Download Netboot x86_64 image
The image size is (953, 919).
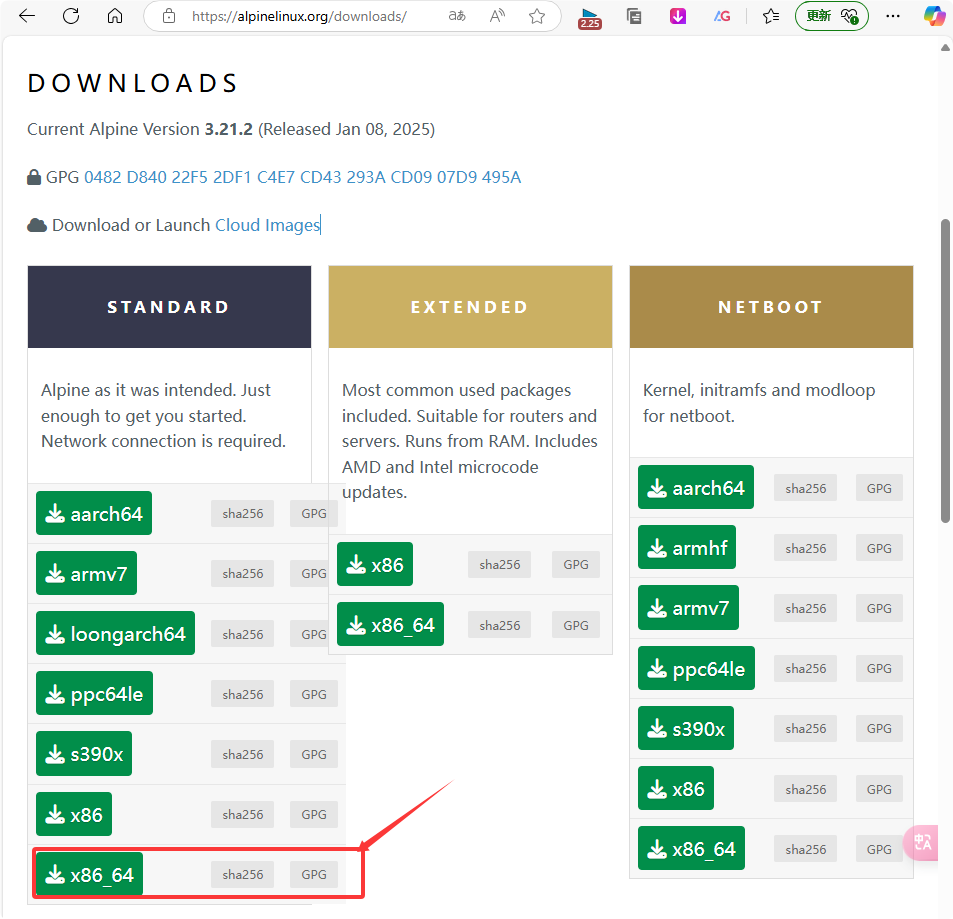(691, 848)
